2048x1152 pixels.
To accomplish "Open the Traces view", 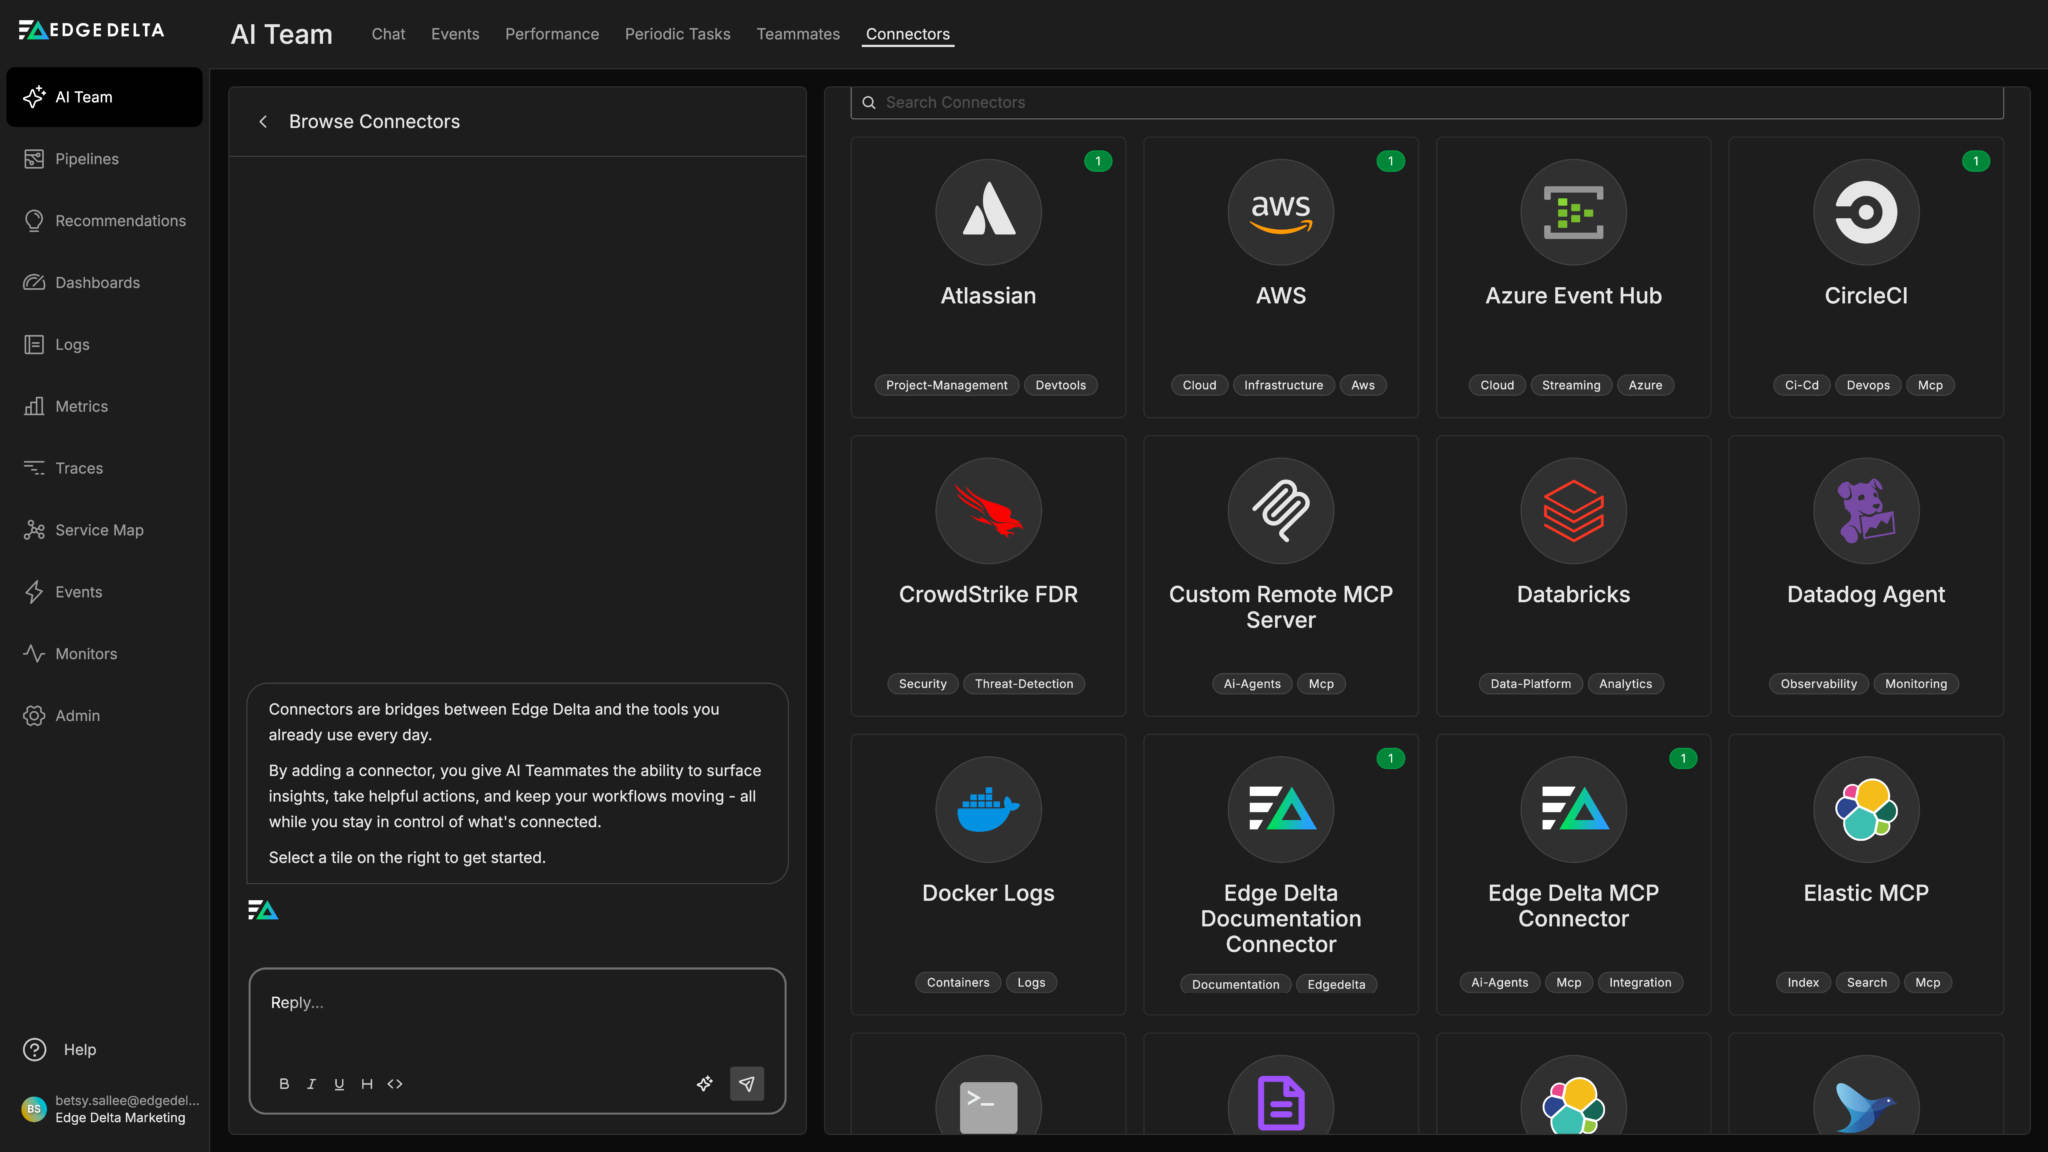I will [79, 467].
